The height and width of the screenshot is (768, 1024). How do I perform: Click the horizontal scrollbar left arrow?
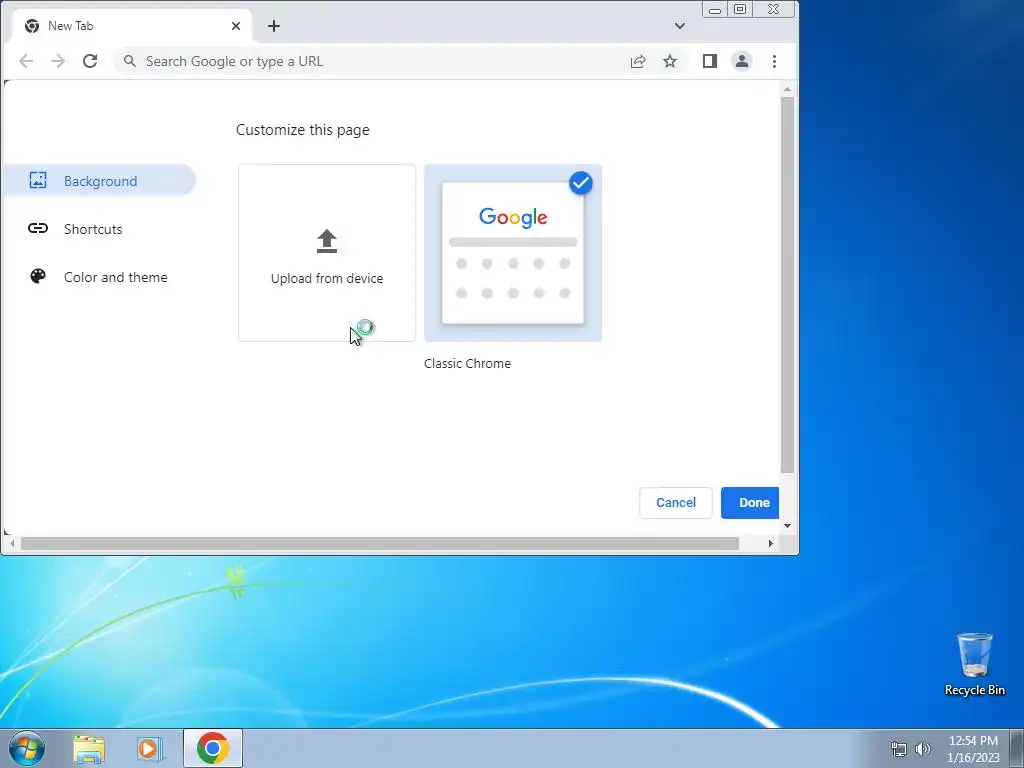click(x=12, y=543)
